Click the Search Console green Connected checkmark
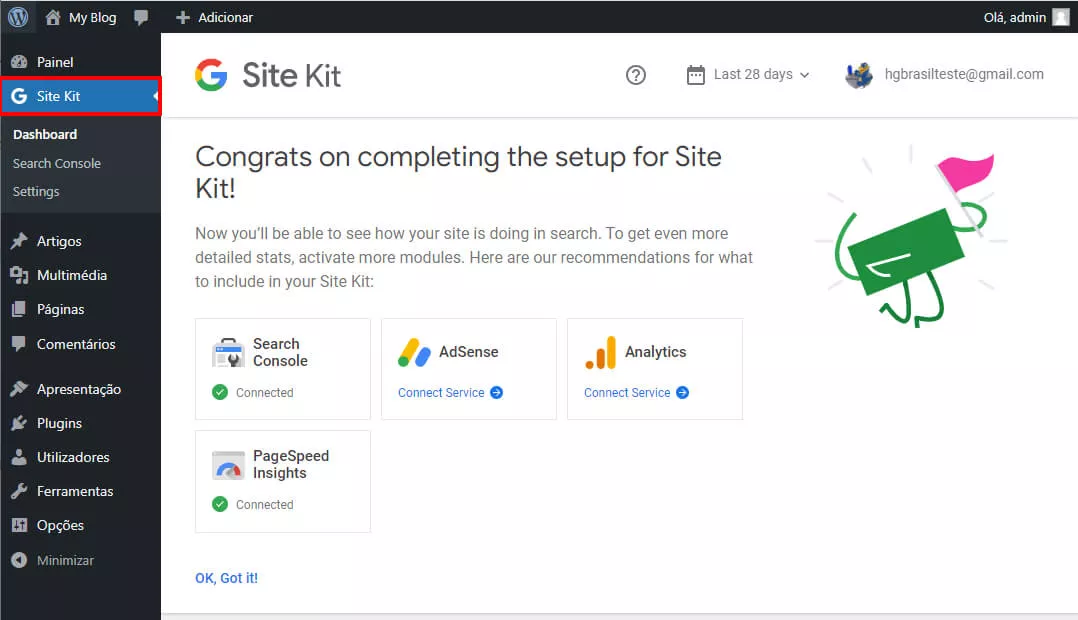1078x620 pixels. (220, 392)
